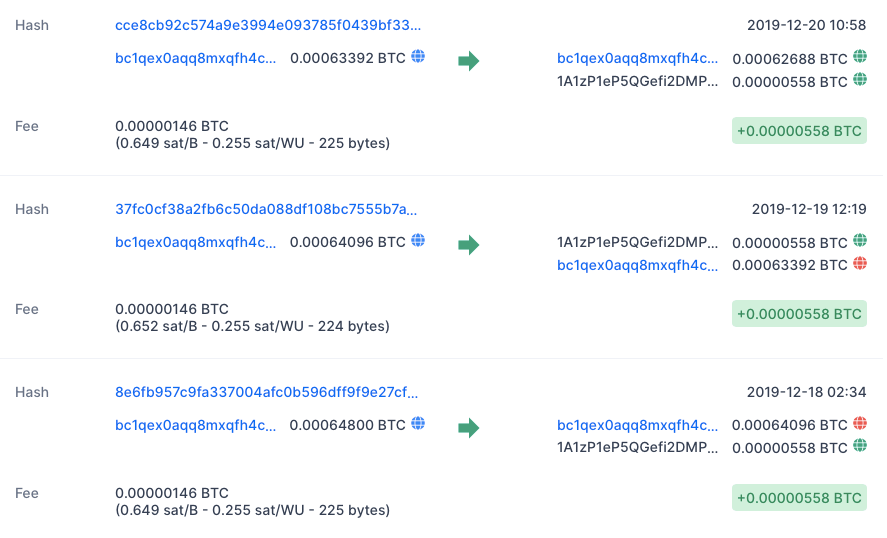The image size is (887, 538).
Task: Open output address bc1qex0aqq8 beside 0.00062688 BTC
Action: 637,58
